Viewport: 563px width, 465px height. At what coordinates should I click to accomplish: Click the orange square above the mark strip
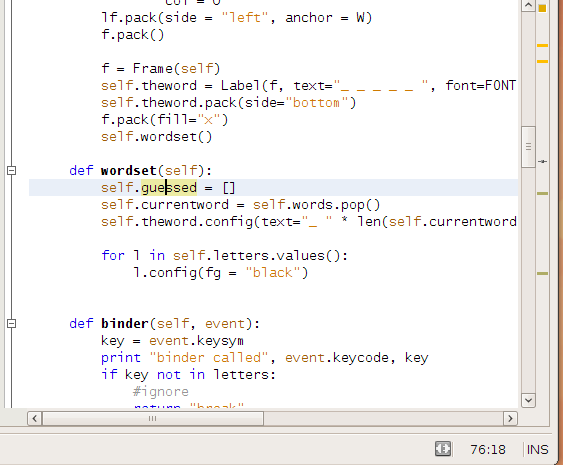click(542, 8)
